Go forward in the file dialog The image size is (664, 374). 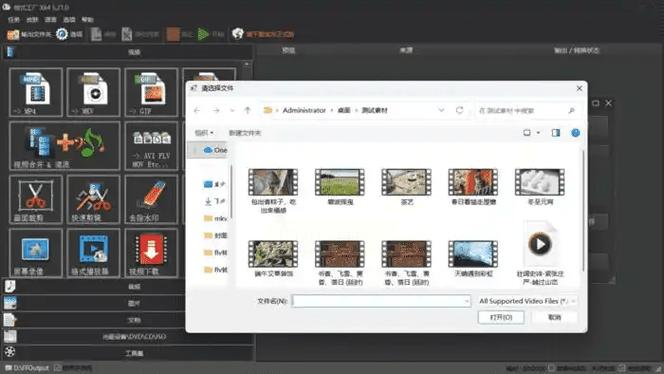pyautogui.click(x=216, y=111)
